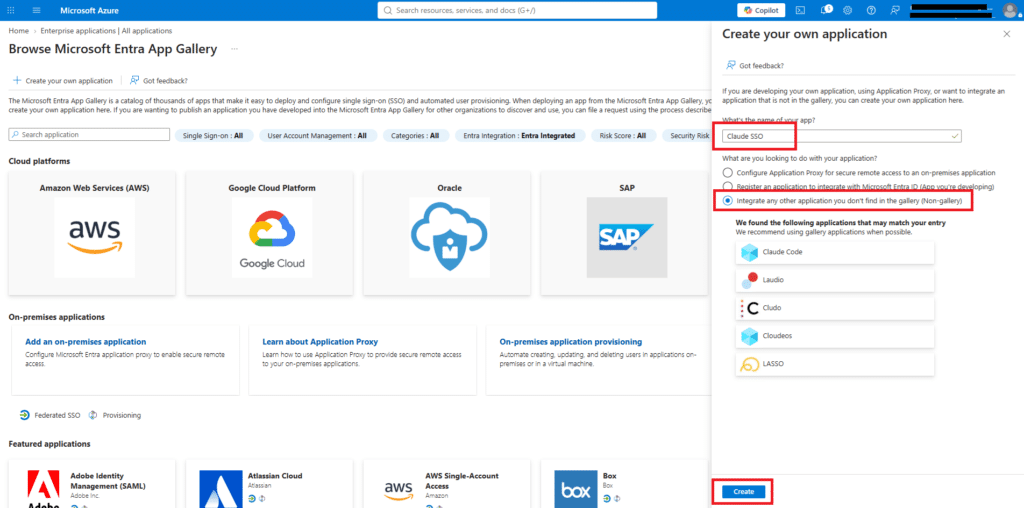
Task: Click the feedback icon in the top bar
Action: click(x=895, y=10)
